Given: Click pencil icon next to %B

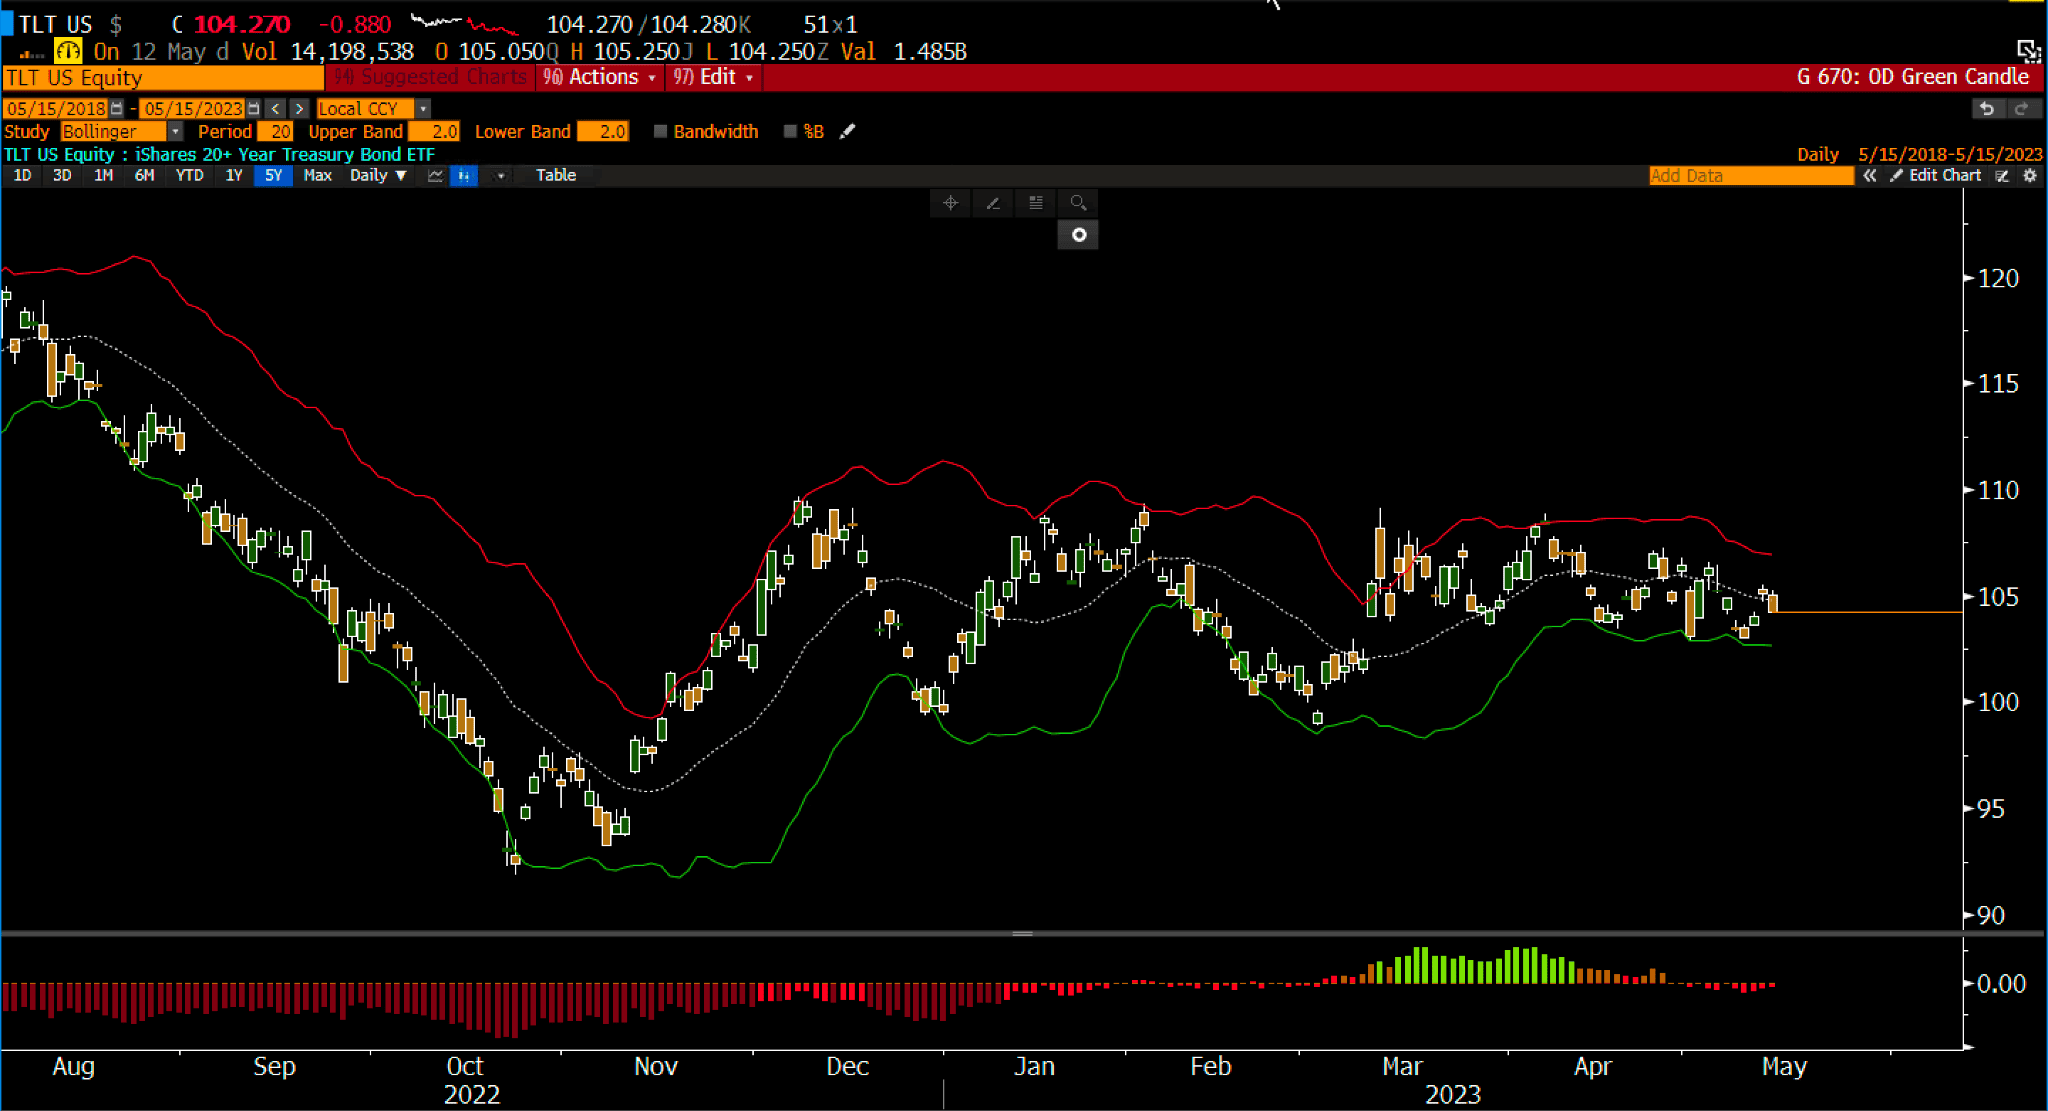Looking at the screenshot, I should [847, 131].
